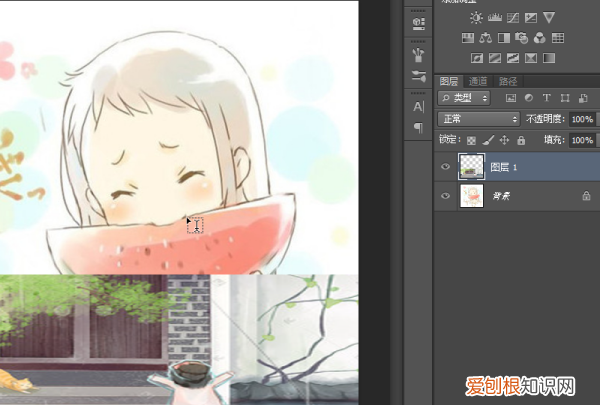Image resolution: width=600 pixels, height=405 pixels.
Task: Filter layers by text type
Action: coord(546,98)
